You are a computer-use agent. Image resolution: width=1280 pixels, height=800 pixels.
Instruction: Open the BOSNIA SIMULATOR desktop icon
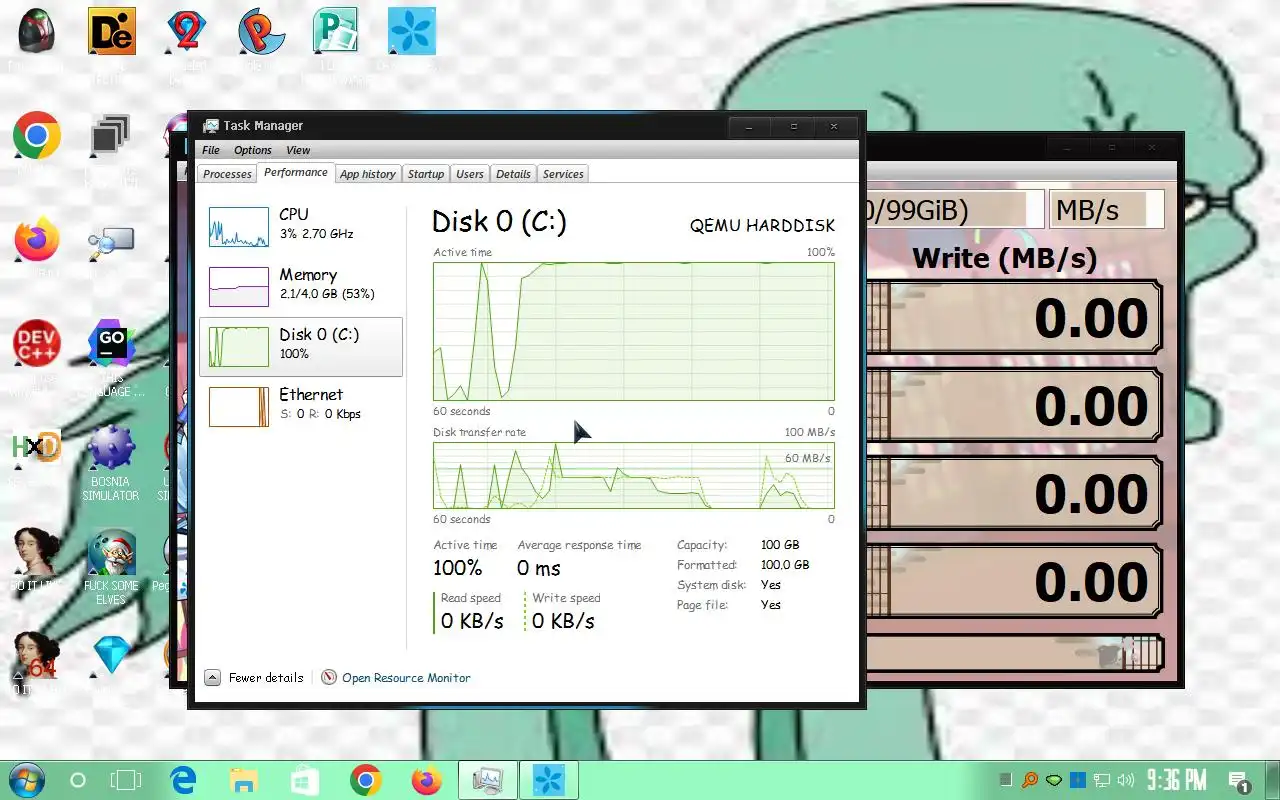pyautogui.click(x=111, y=448)
